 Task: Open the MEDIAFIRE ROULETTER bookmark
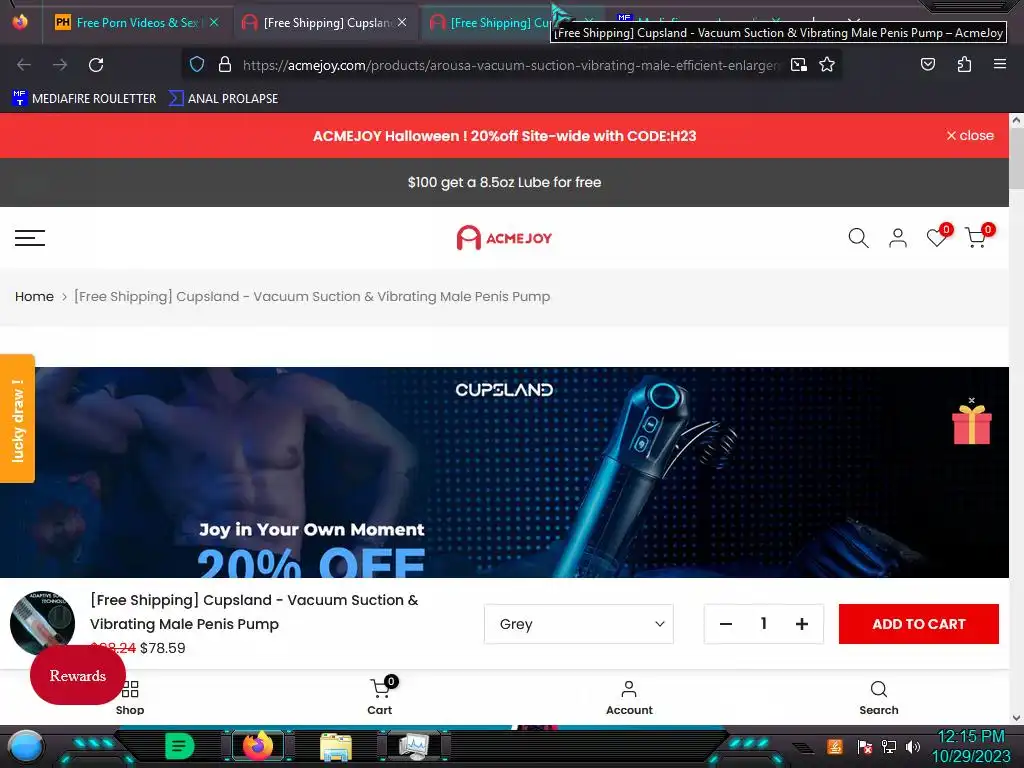[x=84, y=99]
